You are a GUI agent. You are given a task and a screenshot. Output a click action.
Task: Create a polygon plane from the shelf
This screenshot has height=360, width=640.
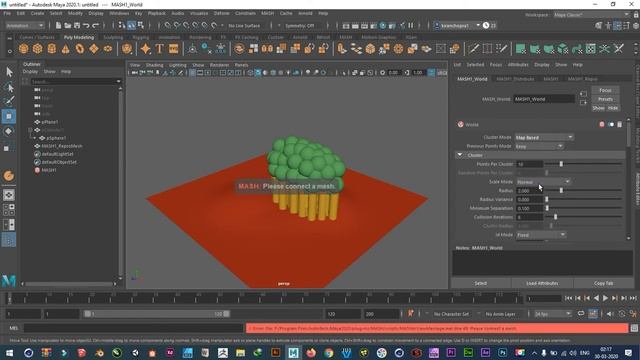94,49
